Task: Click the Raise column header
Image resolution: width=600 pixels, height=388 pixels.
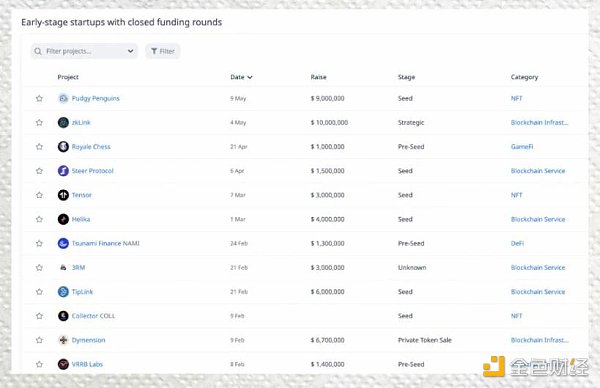Action: coord(318,77)
